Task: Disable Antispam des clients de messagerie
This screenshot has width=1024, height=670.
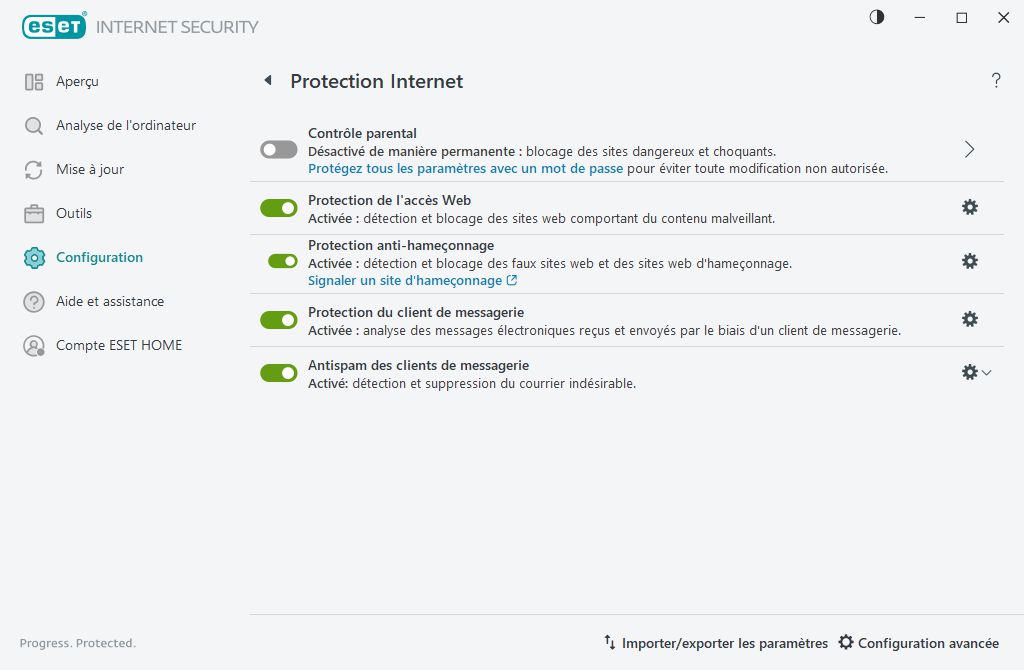Action: [x=279, y=373]
